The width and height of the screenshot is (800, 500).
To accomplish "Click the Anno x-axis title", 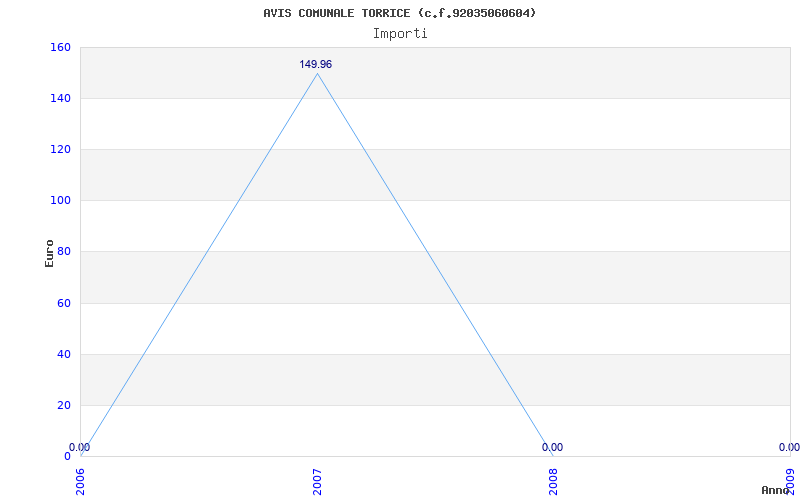I will (x=774, y=490).
